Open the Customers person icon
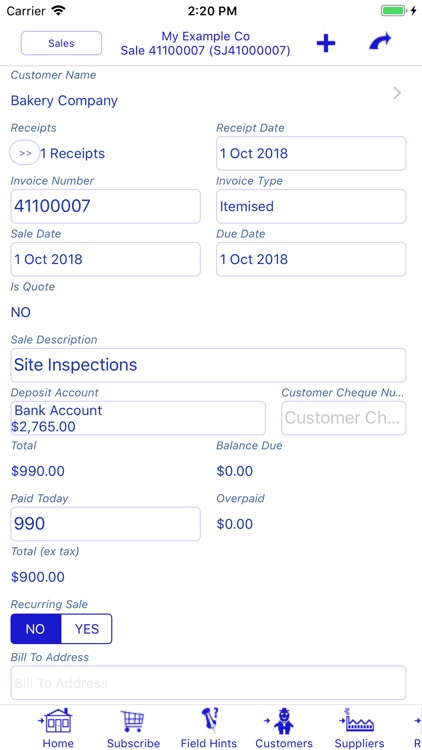422x750 pixels. (281, 721)
